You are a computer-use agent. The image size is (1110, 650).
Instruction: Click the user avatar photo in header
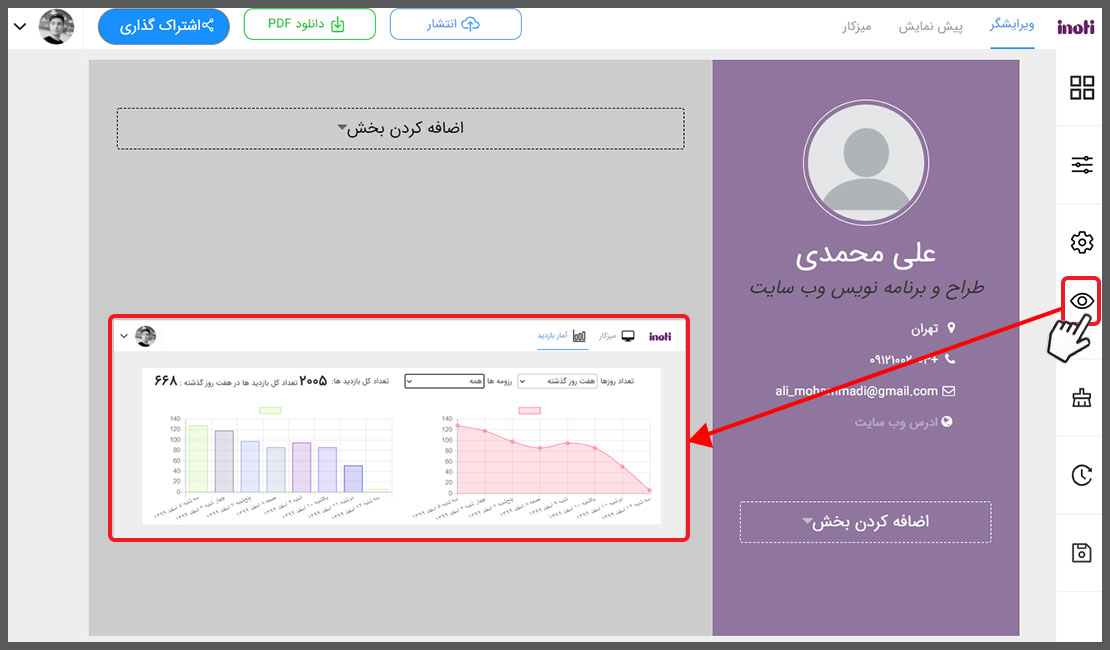pos(57,27)
